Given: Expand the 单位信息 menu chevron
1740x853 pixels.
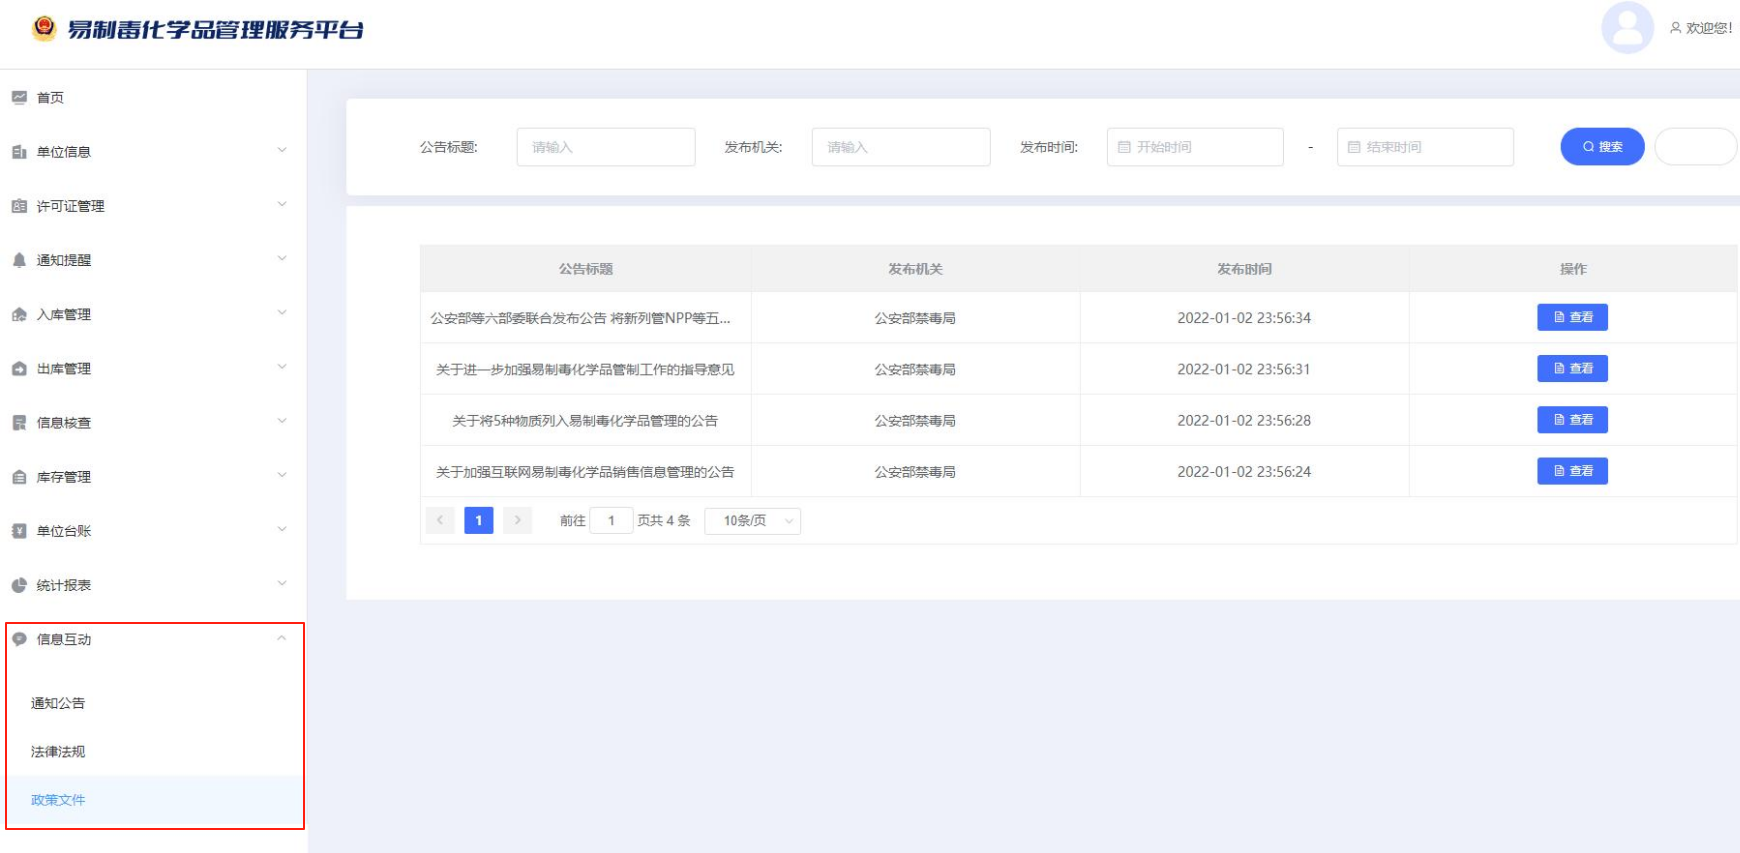Looking at the screenshot, I should tap(281, 151).
